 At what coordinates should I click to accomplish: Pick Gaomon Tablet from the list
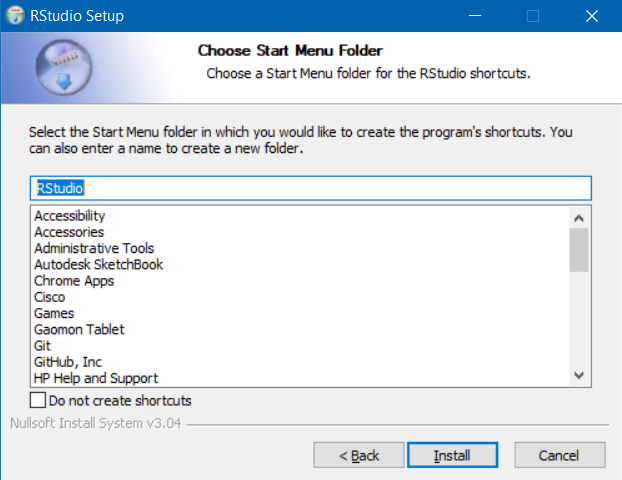coord(79,330)
